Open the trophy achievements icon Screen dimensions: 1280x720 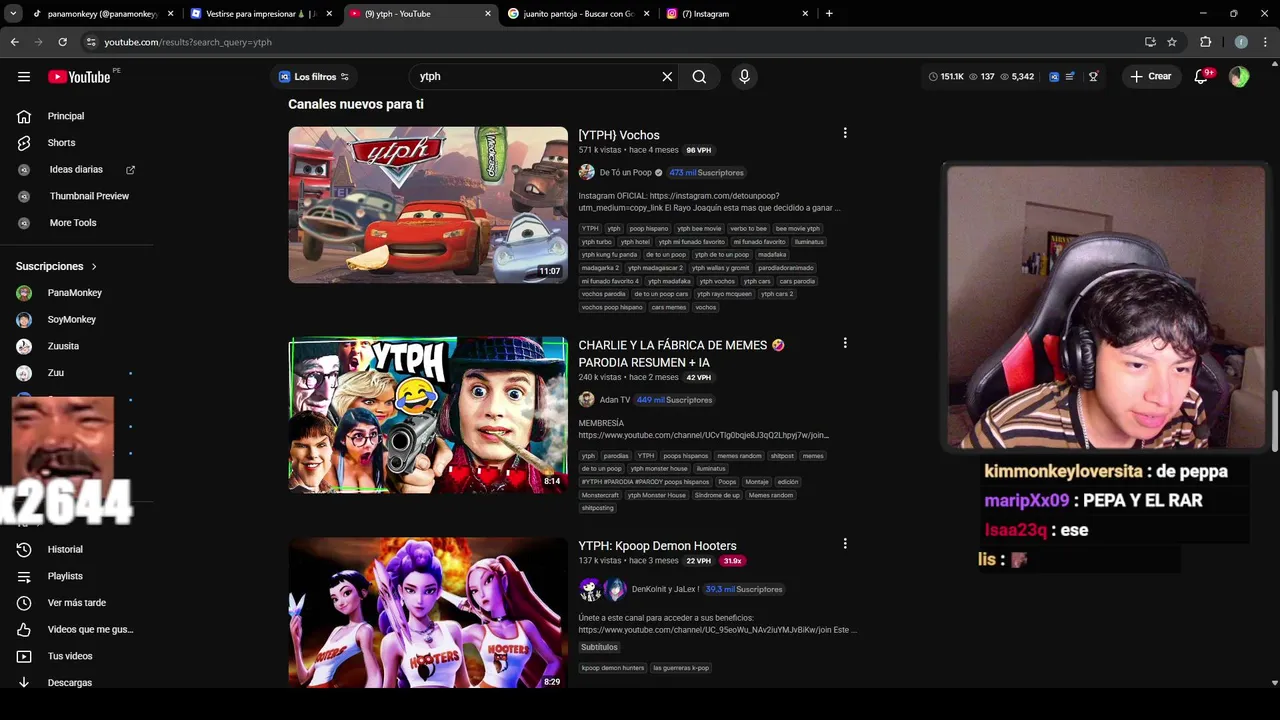point(1093,77)
